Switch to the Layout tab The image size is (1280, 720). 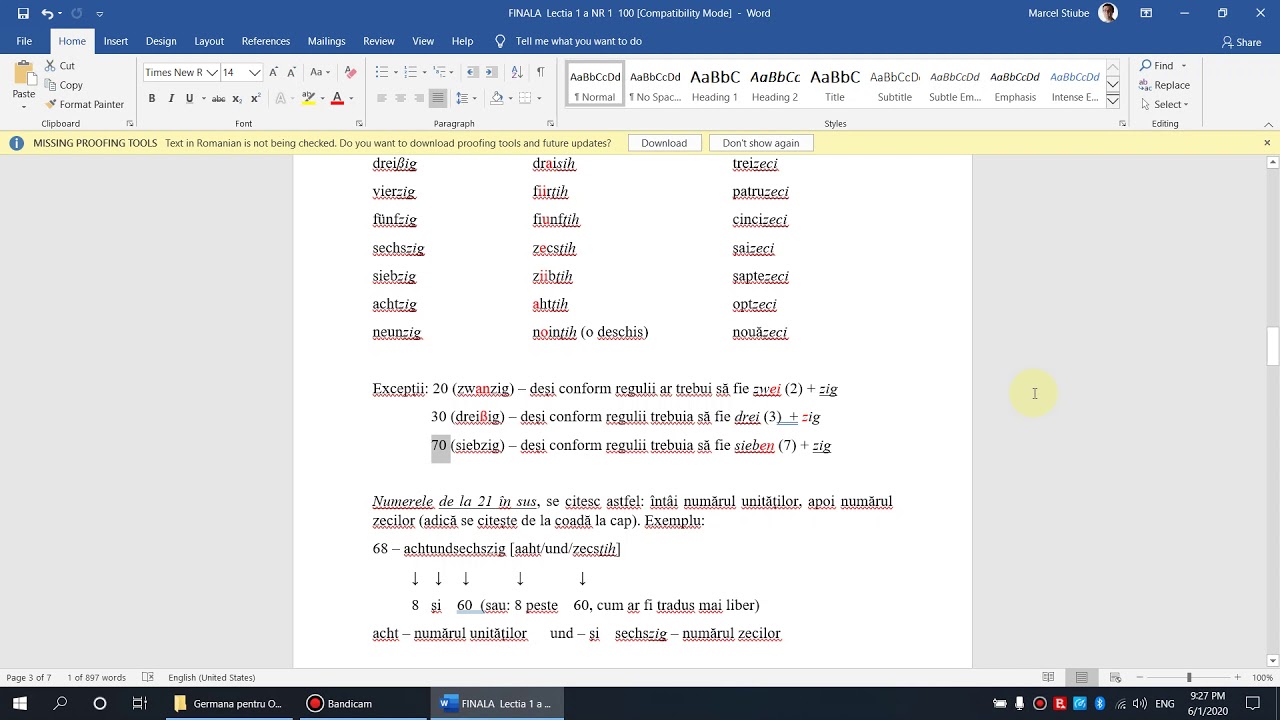click(209, 41)
